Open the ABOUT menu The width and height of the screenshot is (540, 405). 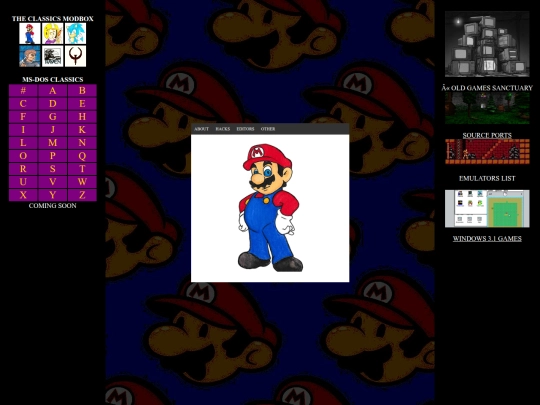[x=201, y=129]
